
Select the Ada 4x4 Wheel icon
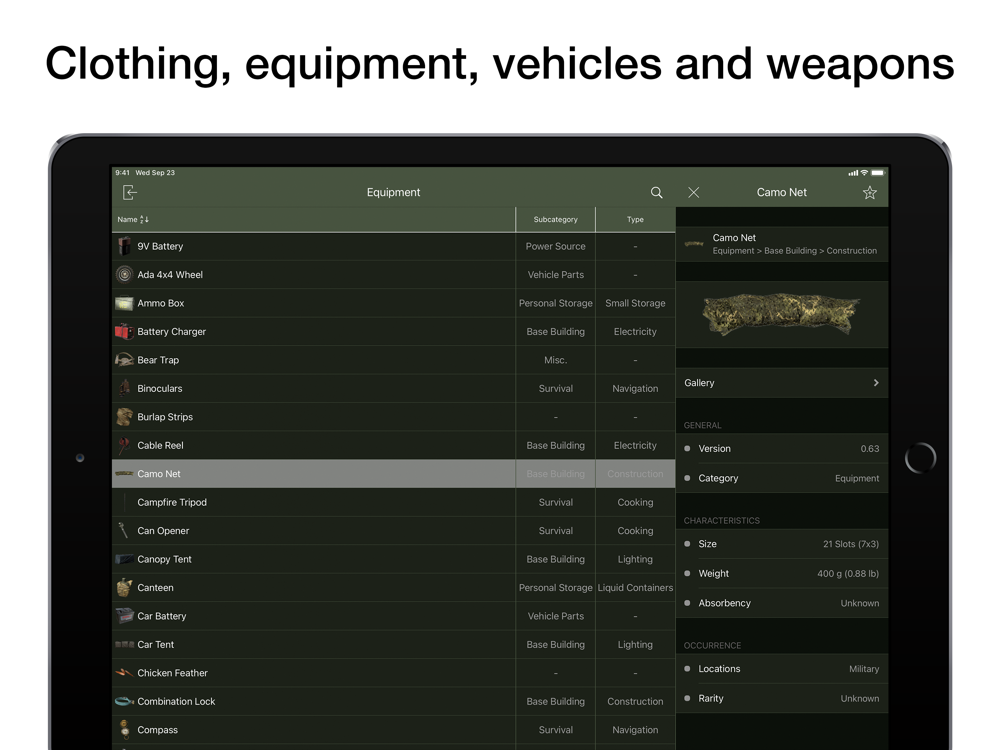(124, 274)
